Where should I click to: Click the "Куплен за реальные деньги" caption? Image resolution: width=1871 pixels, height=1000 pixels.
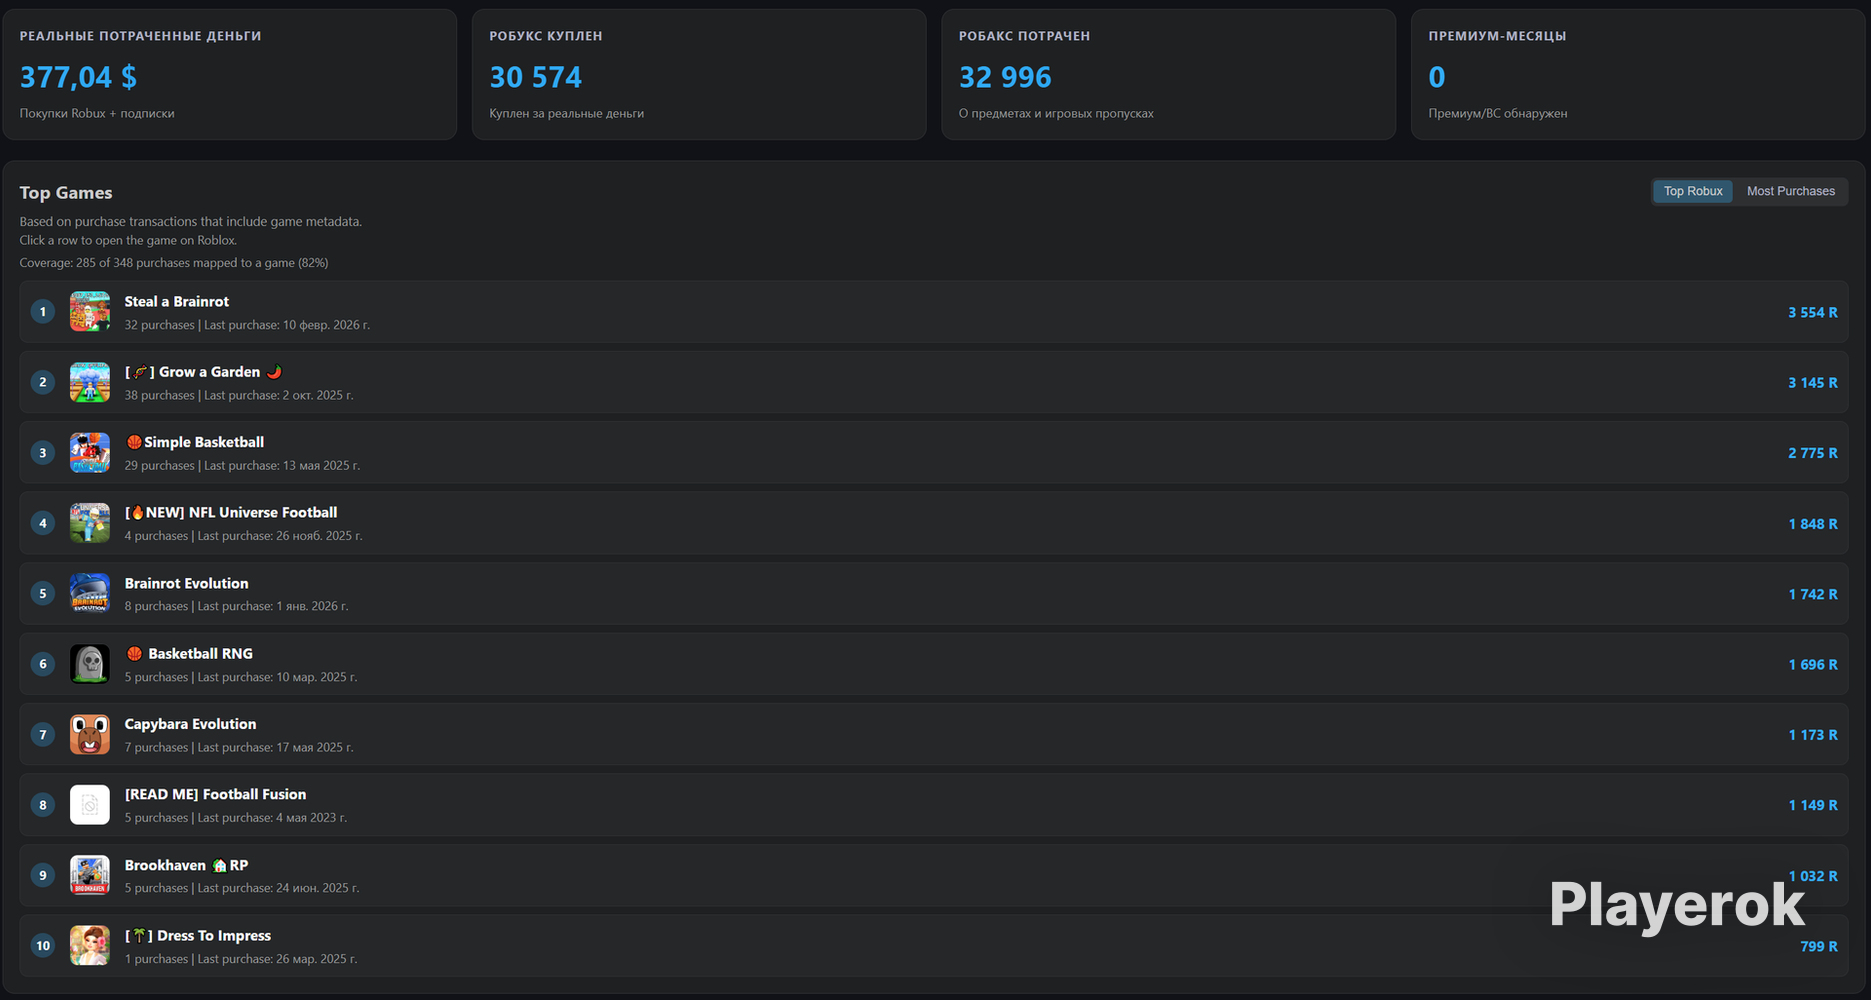(567, 113)
